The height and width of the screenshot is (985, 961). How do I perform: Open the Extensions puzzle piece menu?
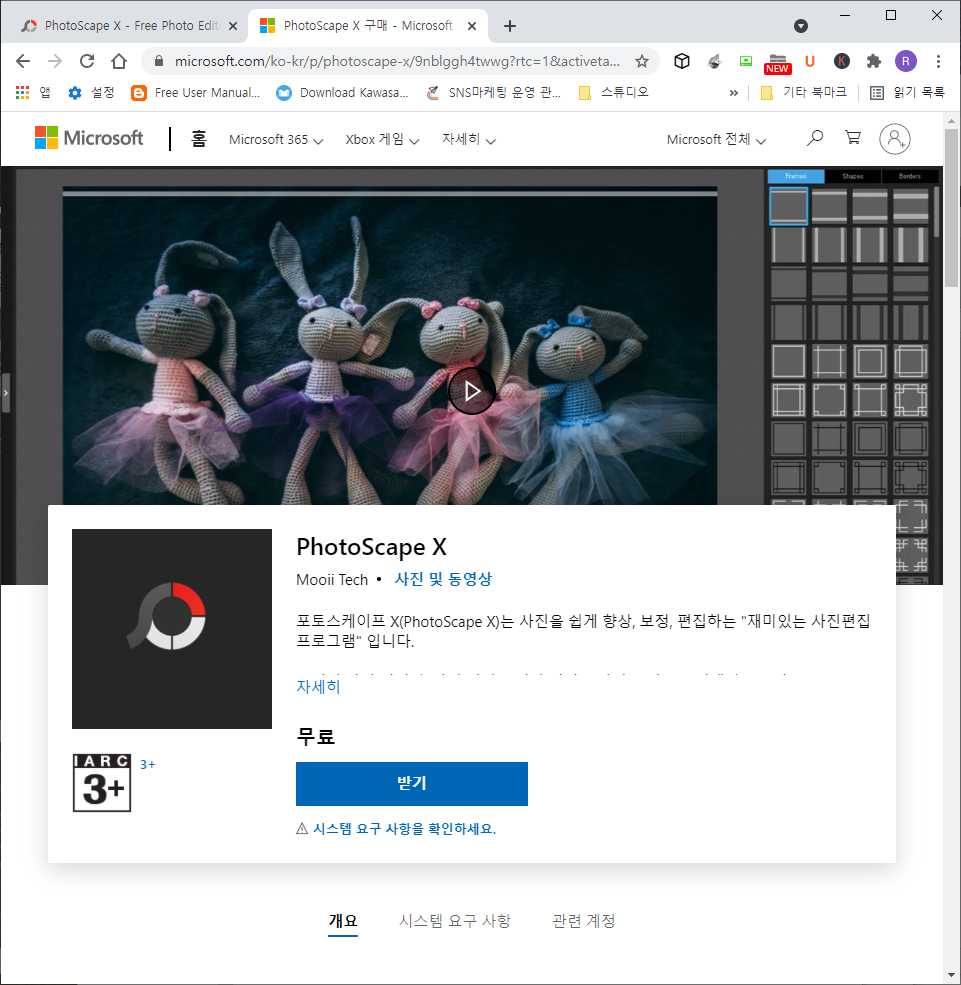(x=874, y=61)
